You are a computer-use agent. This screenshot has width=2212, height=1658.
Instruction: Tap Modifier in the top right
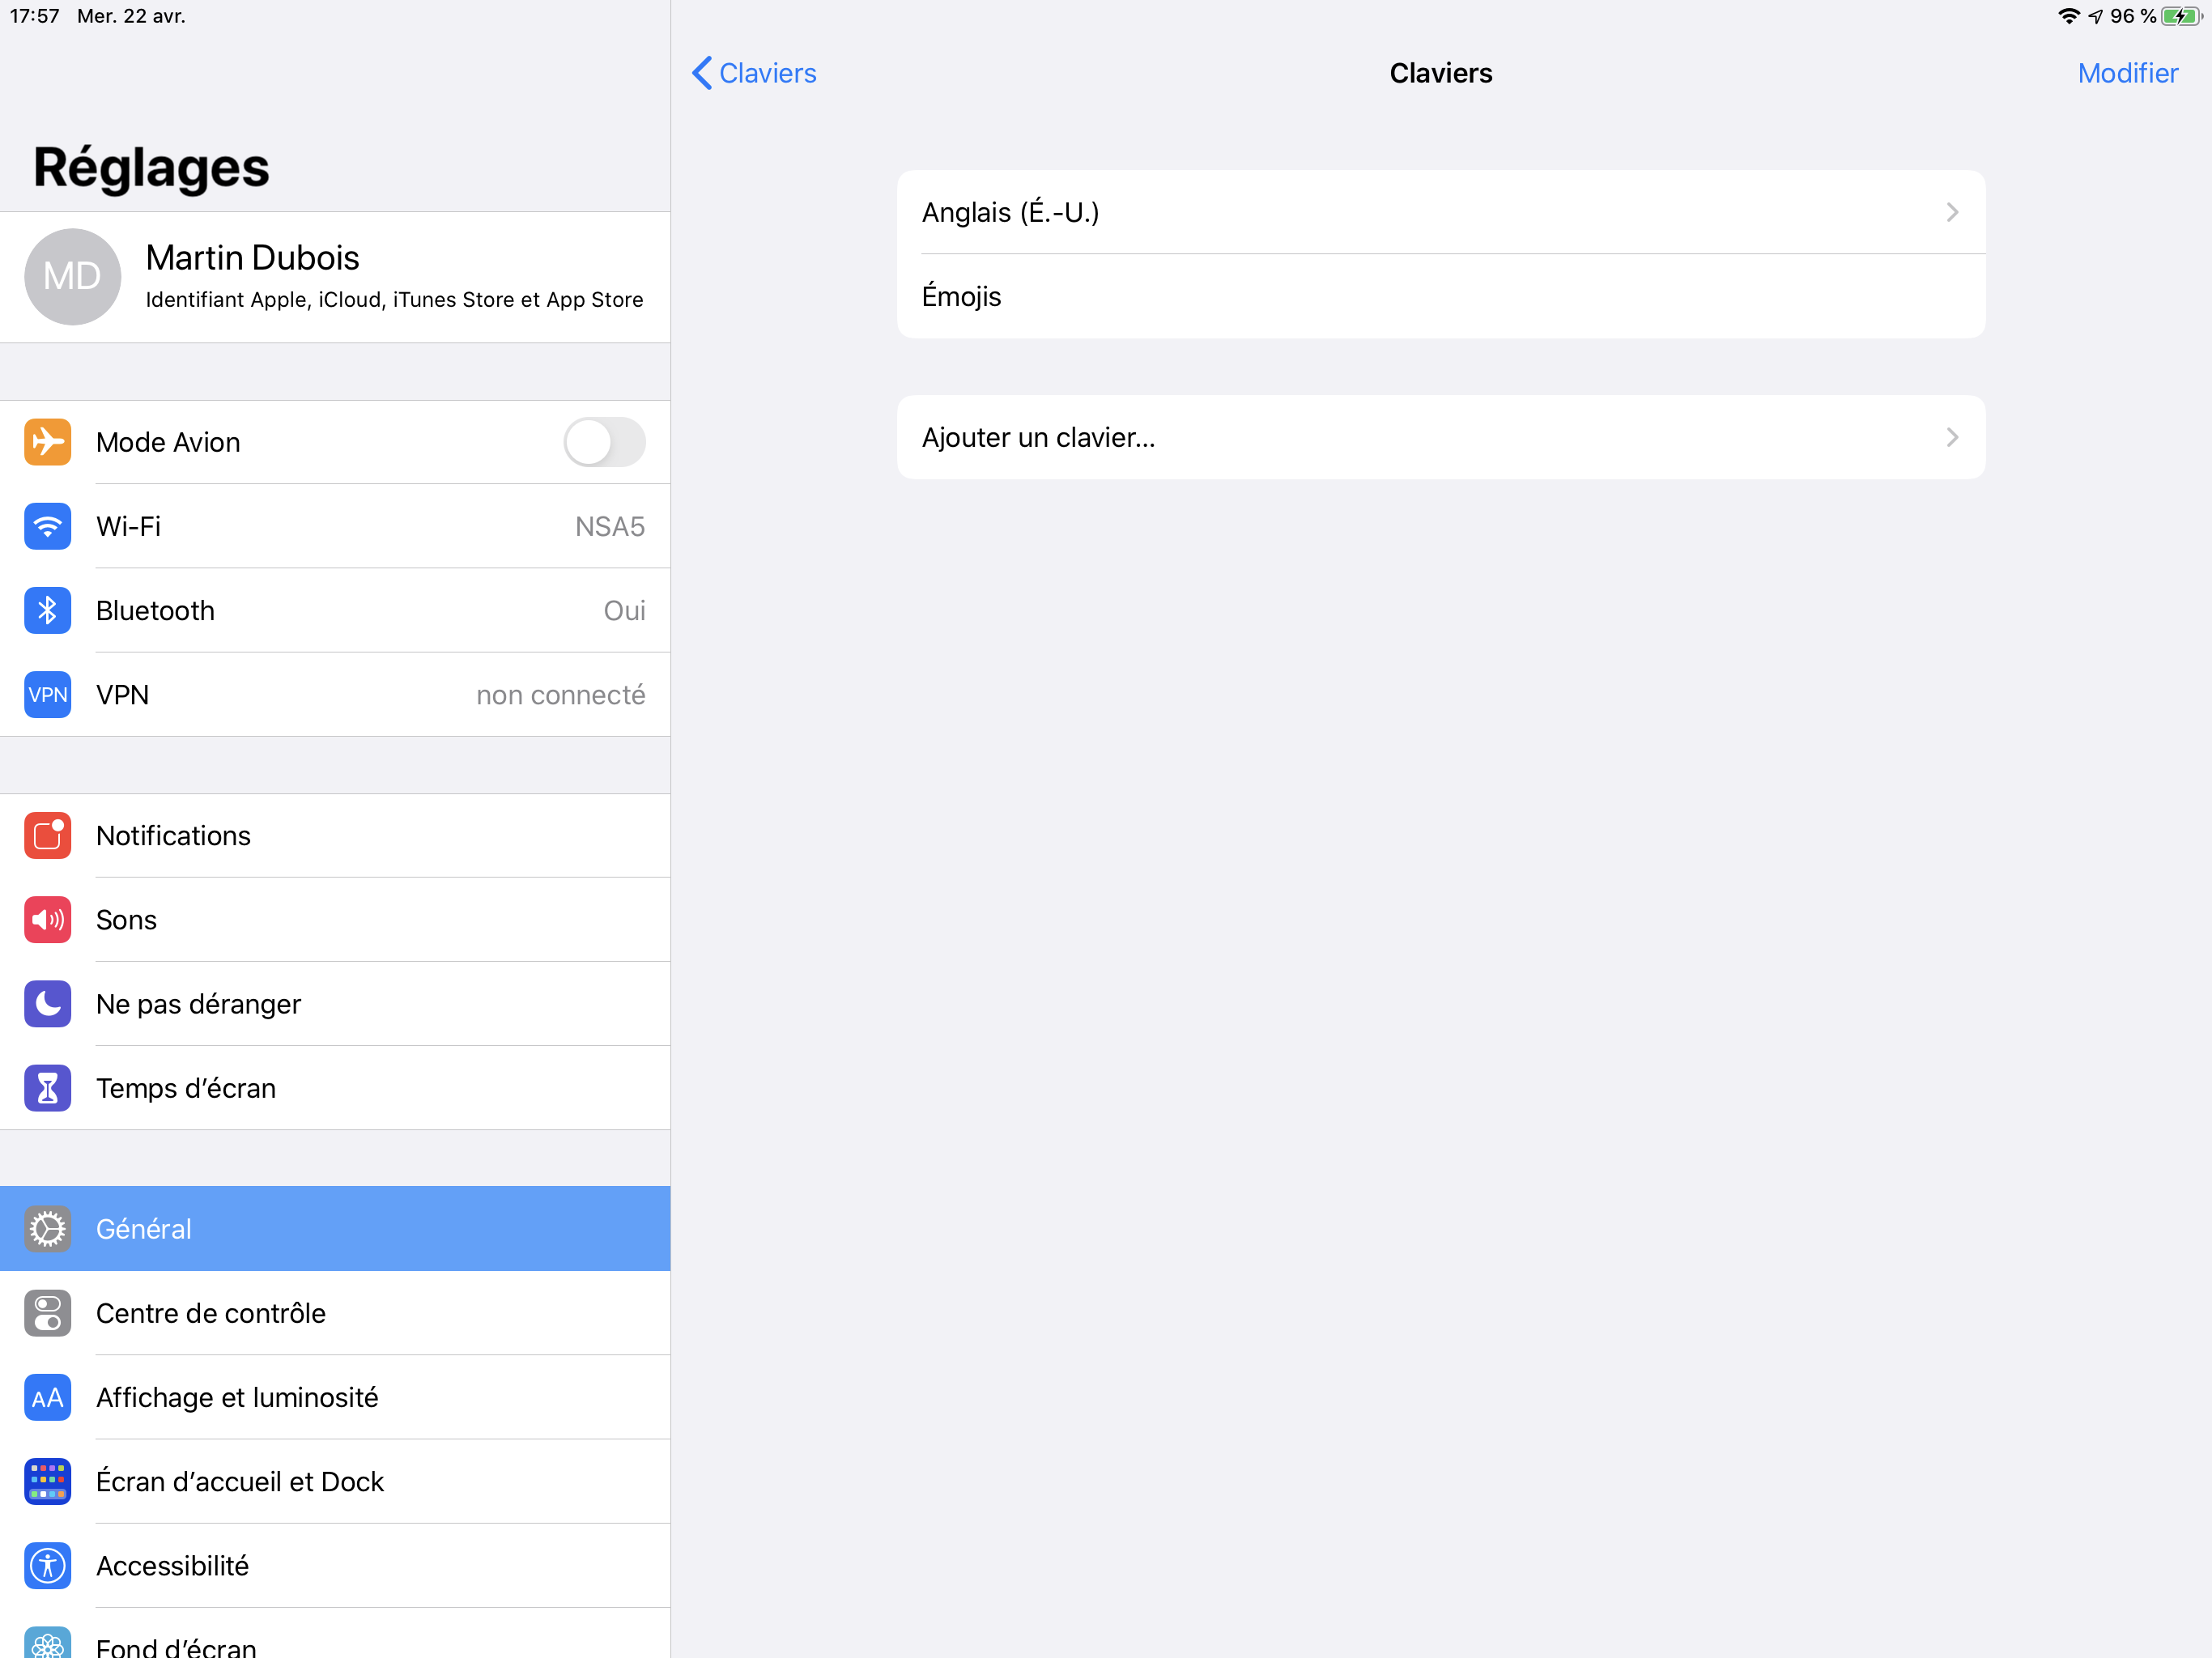pos(2127,73)
